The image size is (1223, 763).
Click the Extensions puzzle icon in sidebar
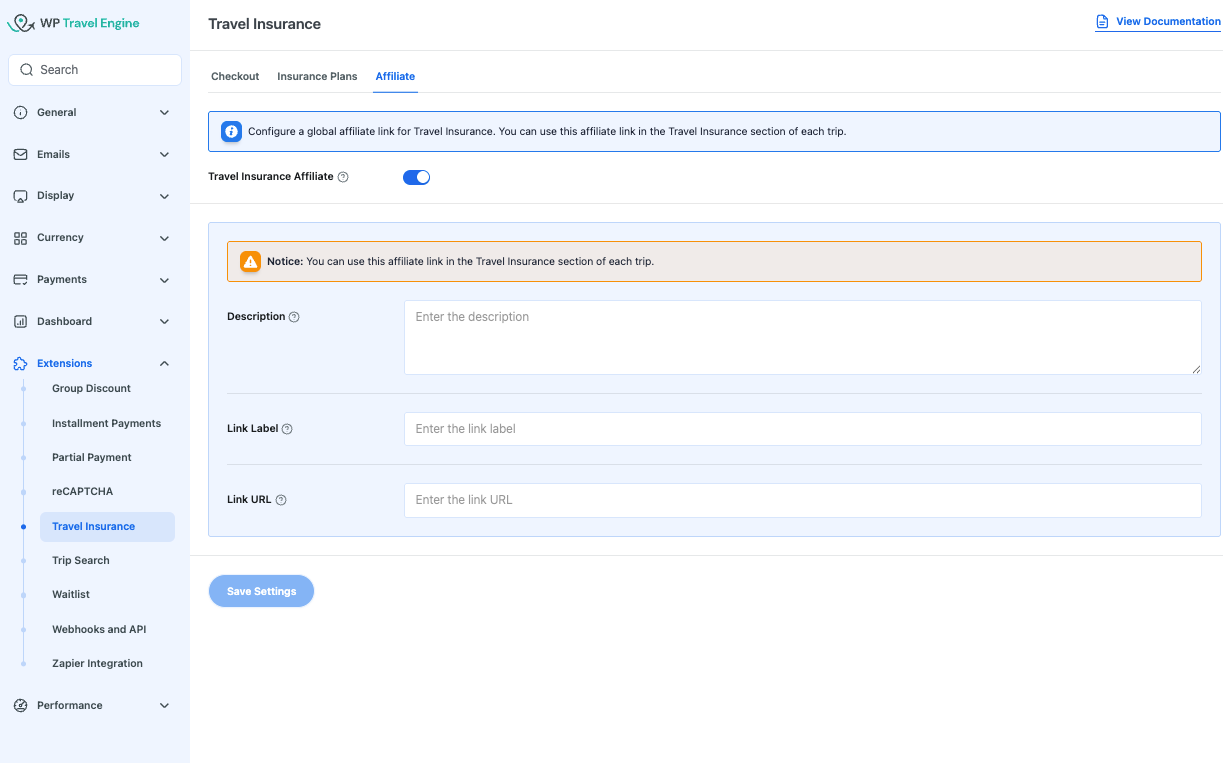pyautogui.click(x=20, y=364)
